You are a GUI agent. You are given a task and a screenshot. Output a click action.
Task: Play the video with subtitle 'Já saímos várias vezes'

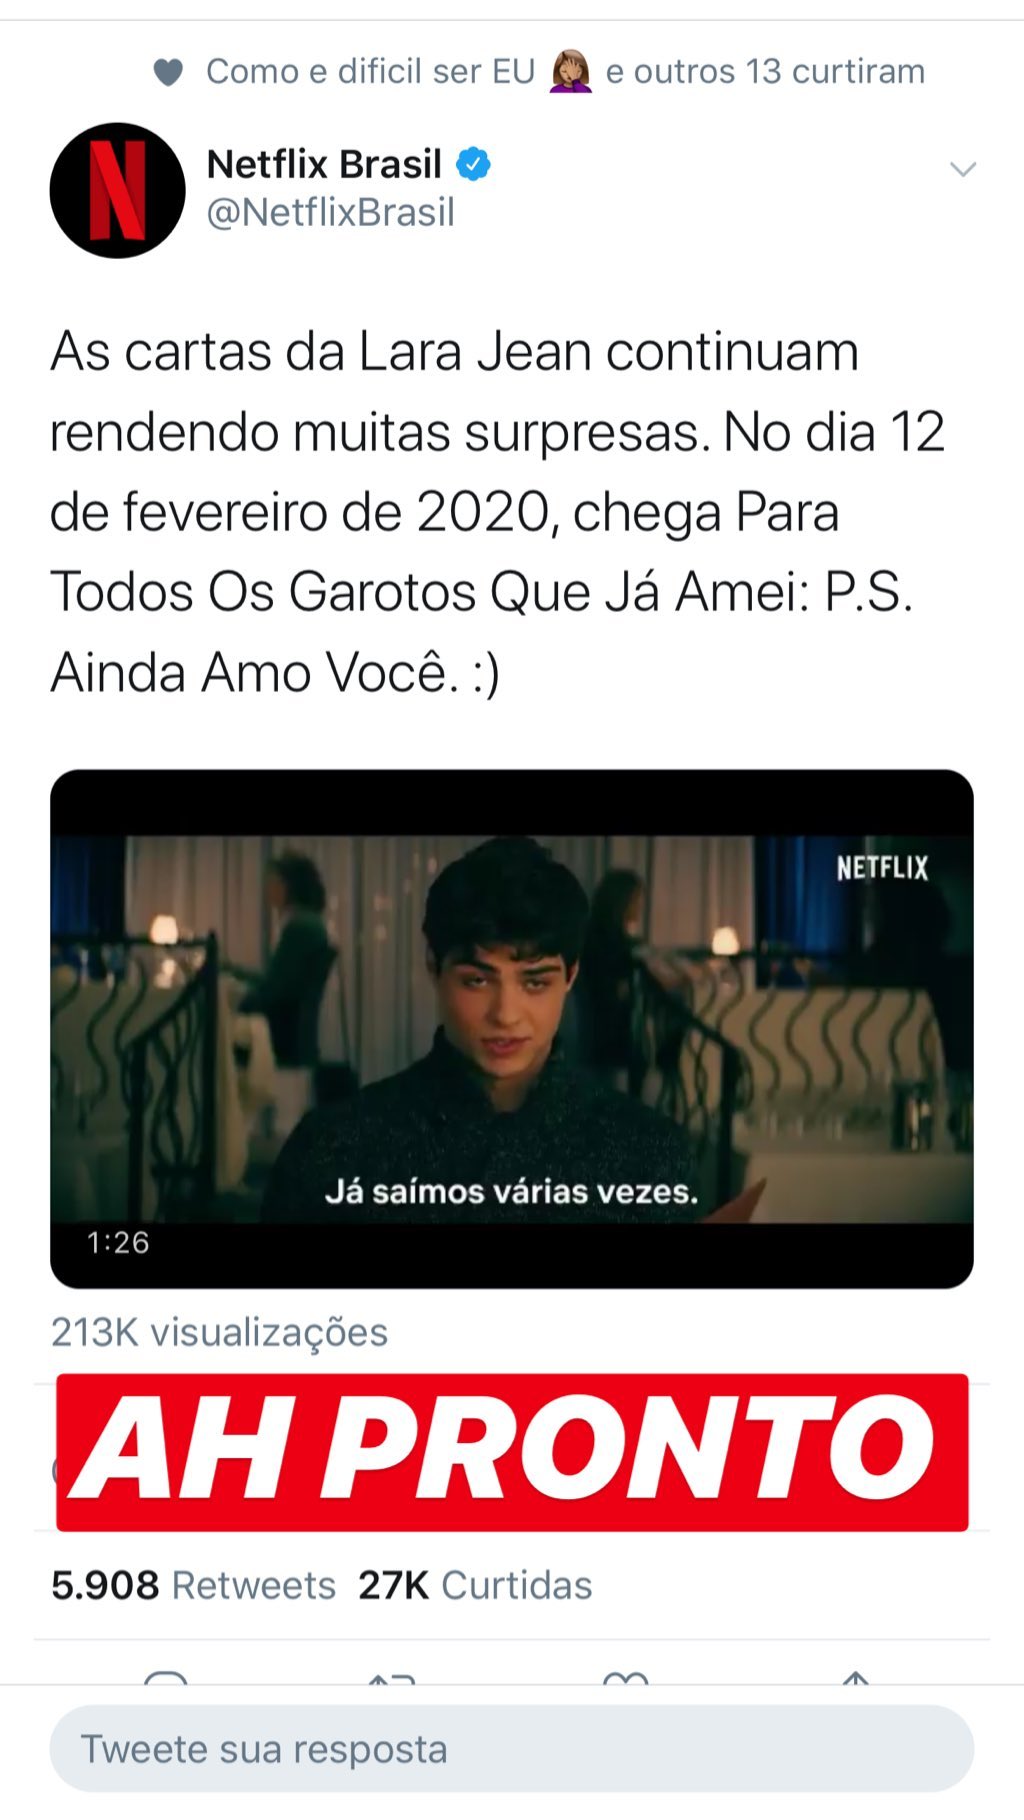click(x=512, y=1029)
